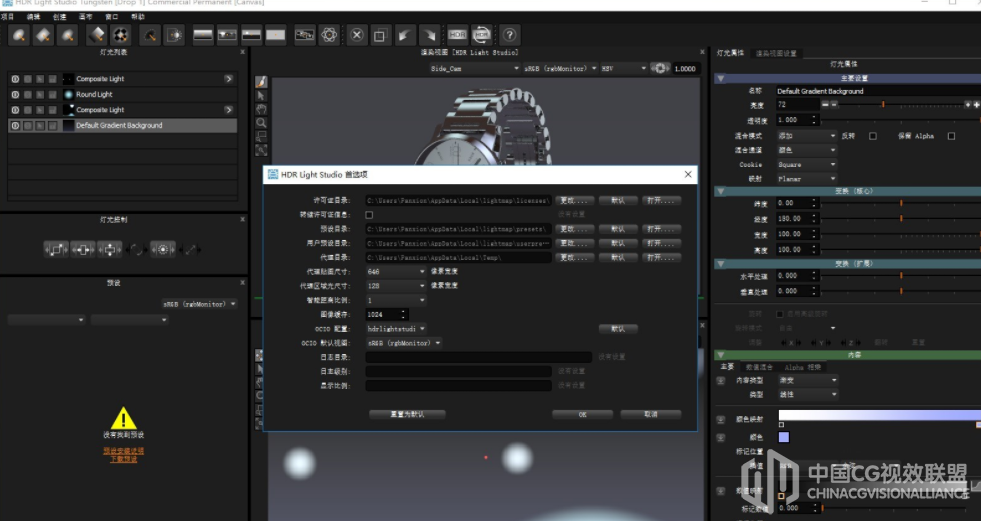Enable the preserve Alpha checkbox
This screenshot has width=981, height=521.
[951, 136]
